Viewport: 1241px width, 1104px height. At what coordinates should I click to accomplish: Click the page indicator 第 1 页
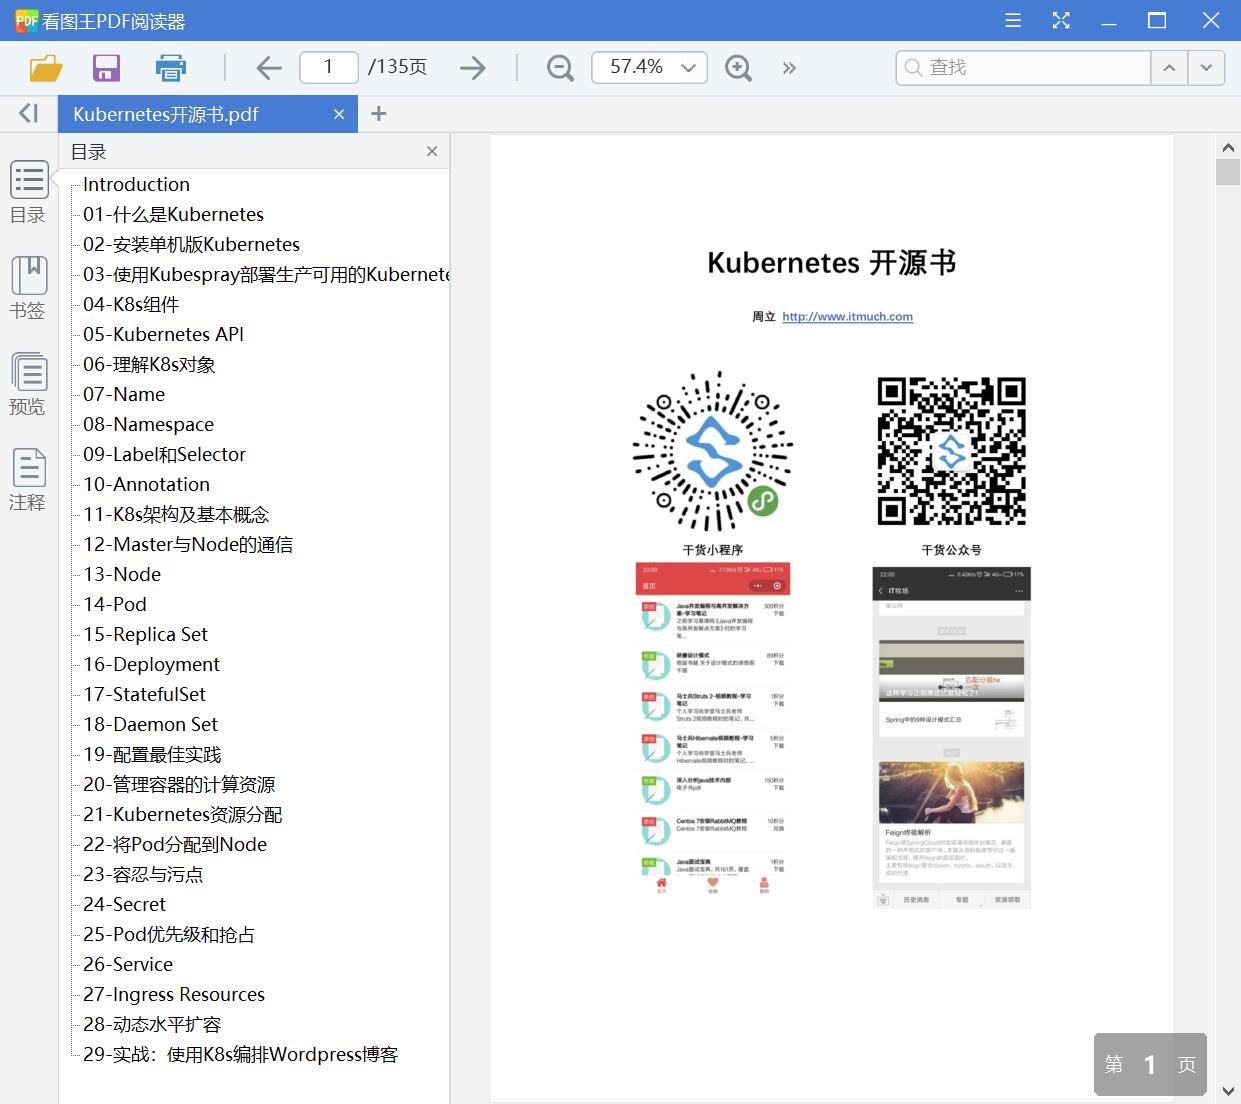1150,1064
